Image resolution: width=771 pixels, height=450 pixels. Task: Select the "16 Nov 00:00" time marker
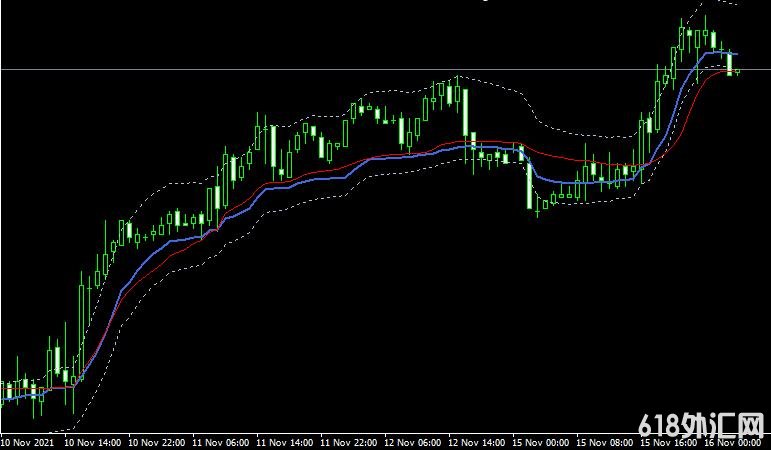pyautogui.click(x=735, y=441)
